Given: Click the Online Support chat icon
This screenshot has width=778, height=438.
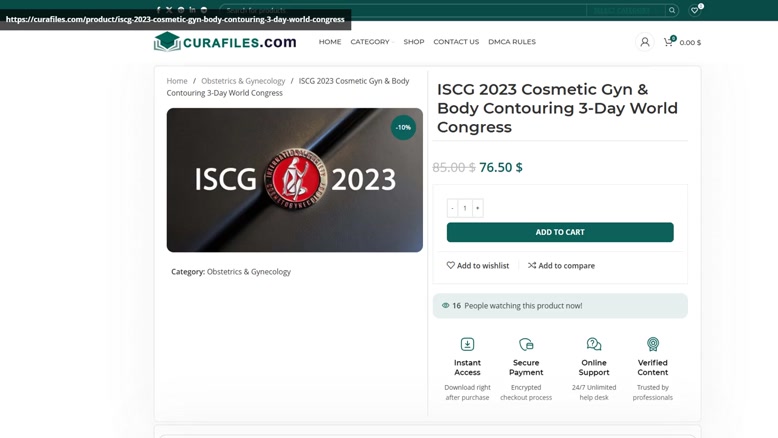Looking at the screenshot, I should pyautogui.click(x=594, y=344).
